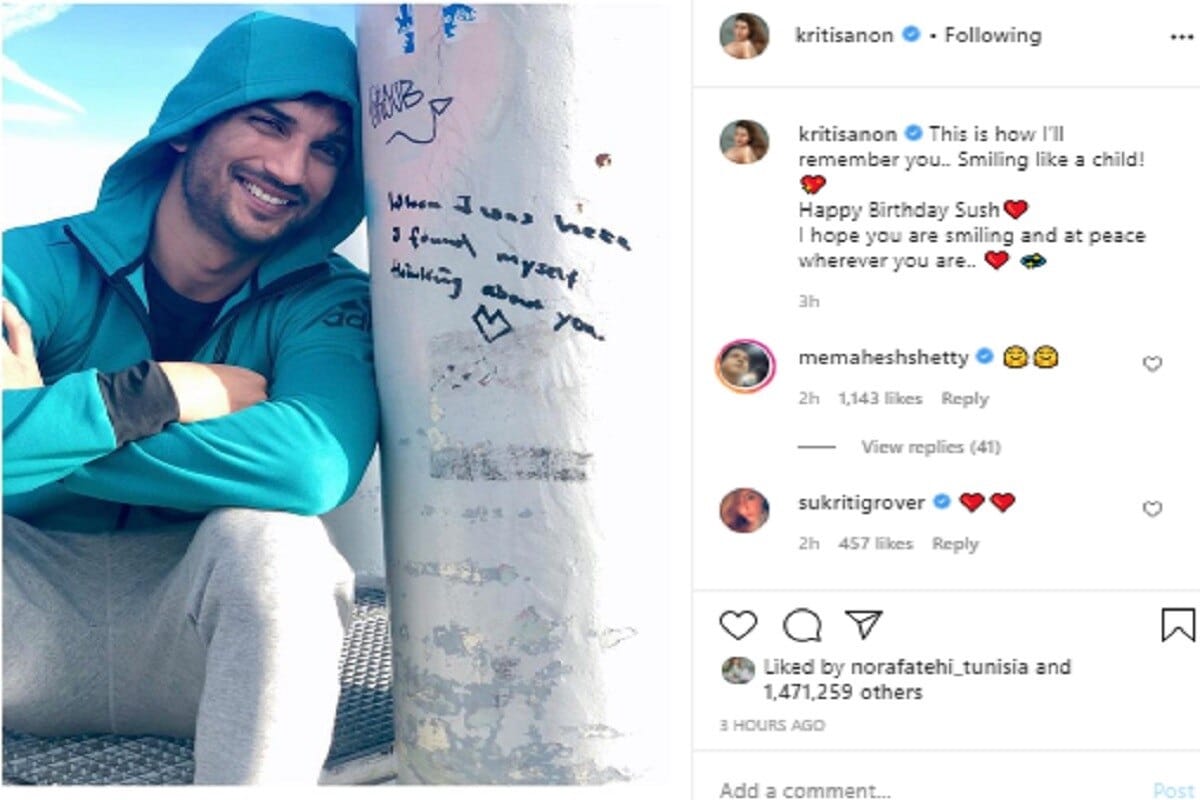Reply to memaheshshetty's comment

964,398
